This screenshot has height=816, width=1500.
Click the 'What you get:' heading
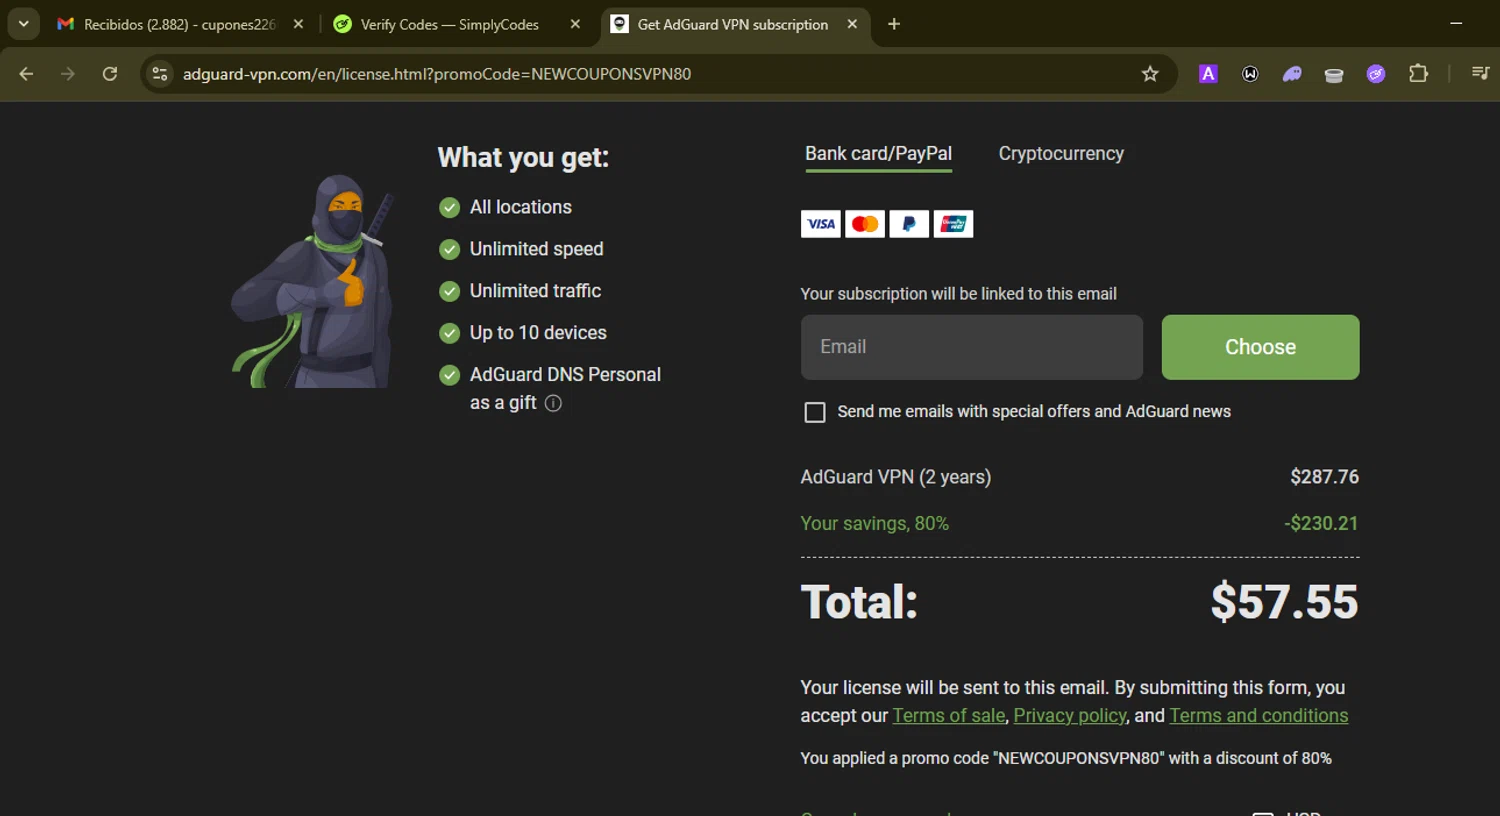523,158
